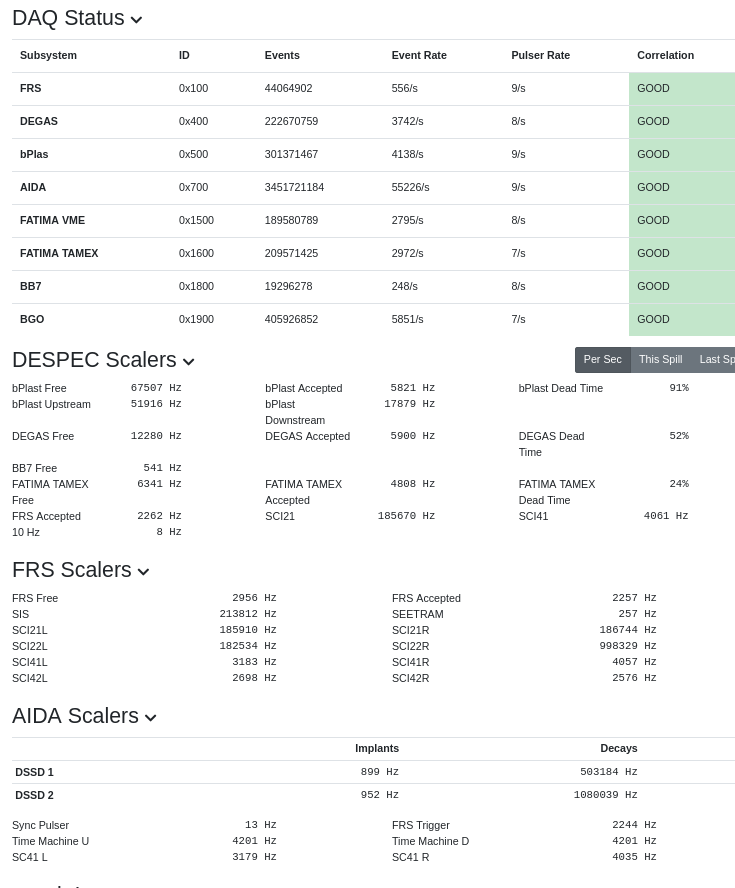Select the AIDA subsystem row
The height and width of the screenshot is (888, 735).
point(33,188)
